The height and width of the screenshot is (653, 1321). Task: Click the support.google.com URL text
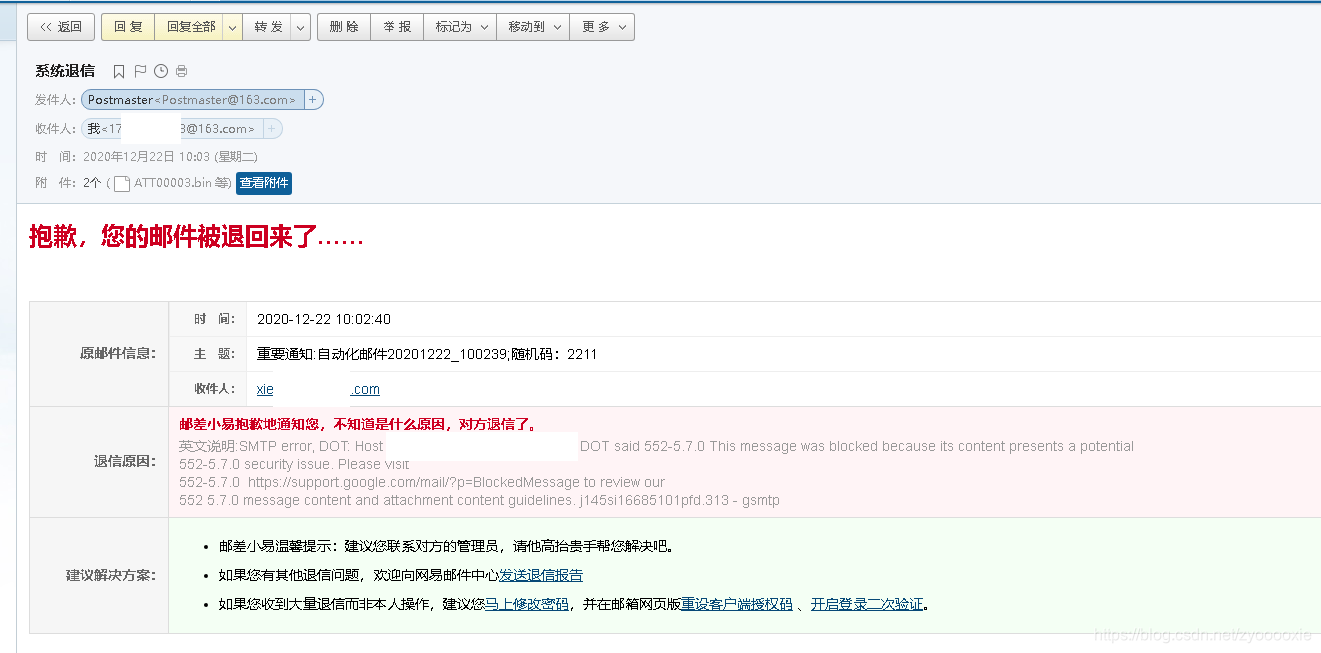(416, 482)
